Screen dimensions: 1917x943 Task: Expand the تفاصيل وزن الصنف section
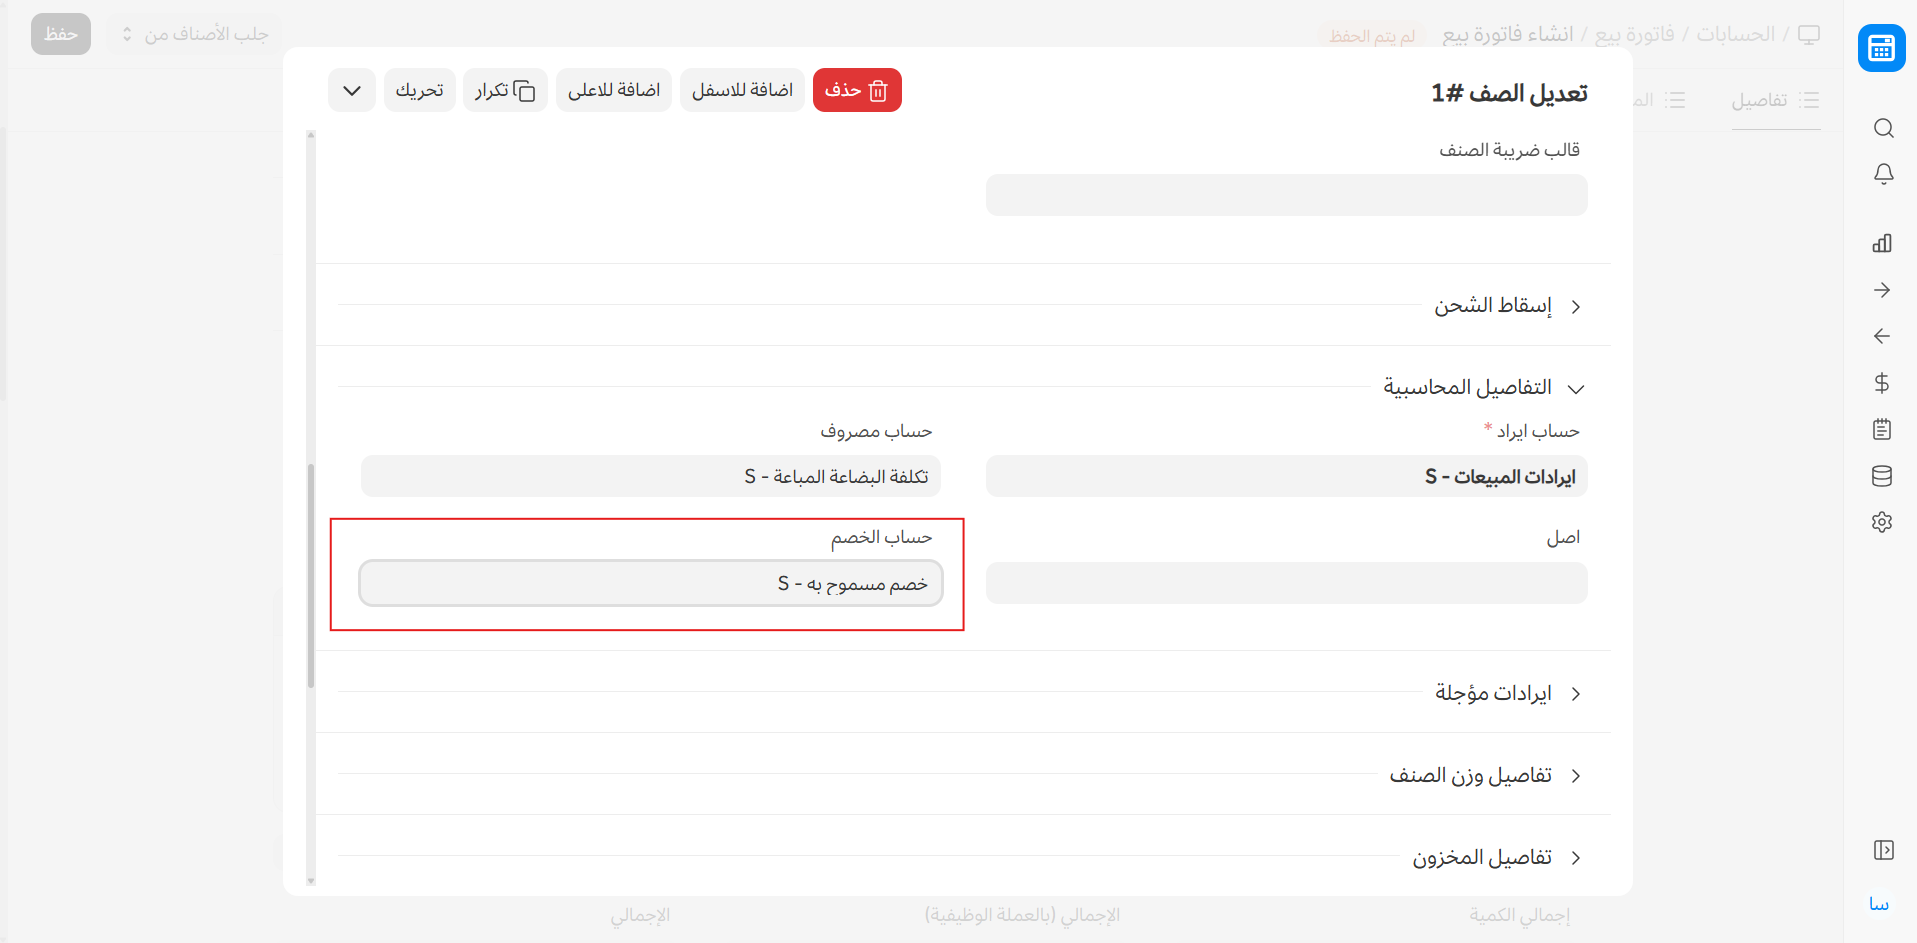pos(1470,776)
